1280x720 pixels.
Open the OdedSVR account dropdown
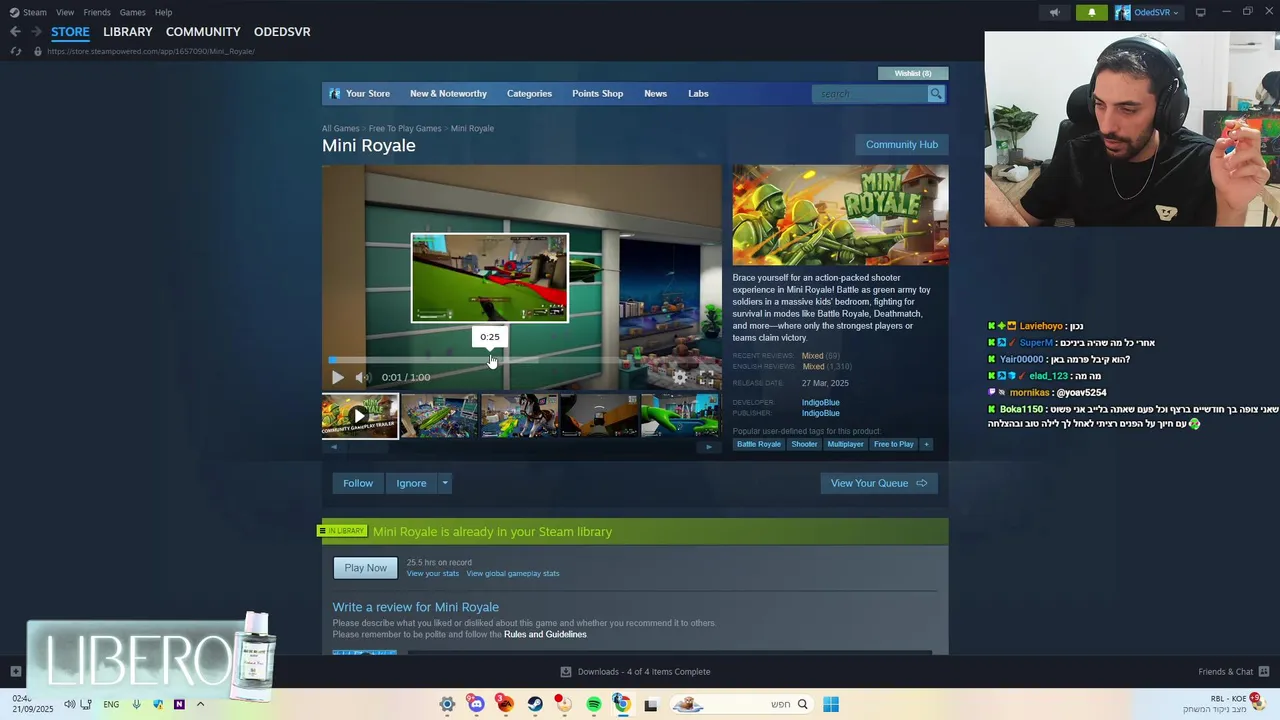coord(1147,12)
